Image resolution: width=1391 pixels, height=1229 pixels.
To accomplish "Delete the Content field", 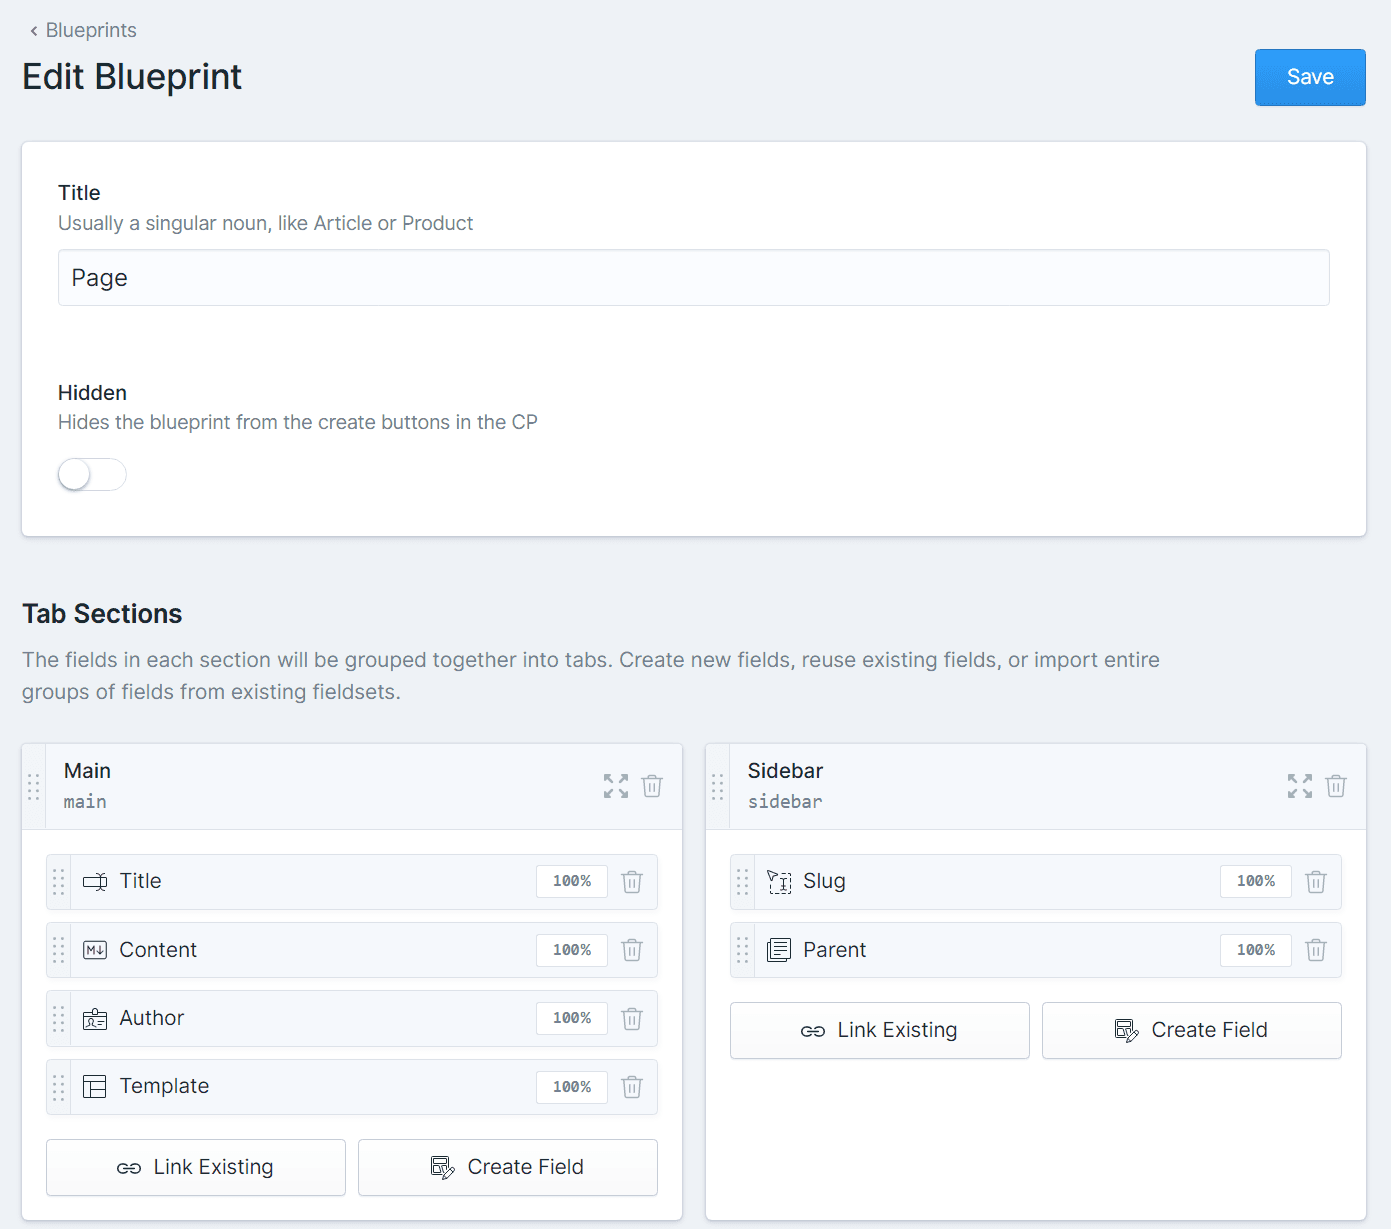I will point(631,950).
